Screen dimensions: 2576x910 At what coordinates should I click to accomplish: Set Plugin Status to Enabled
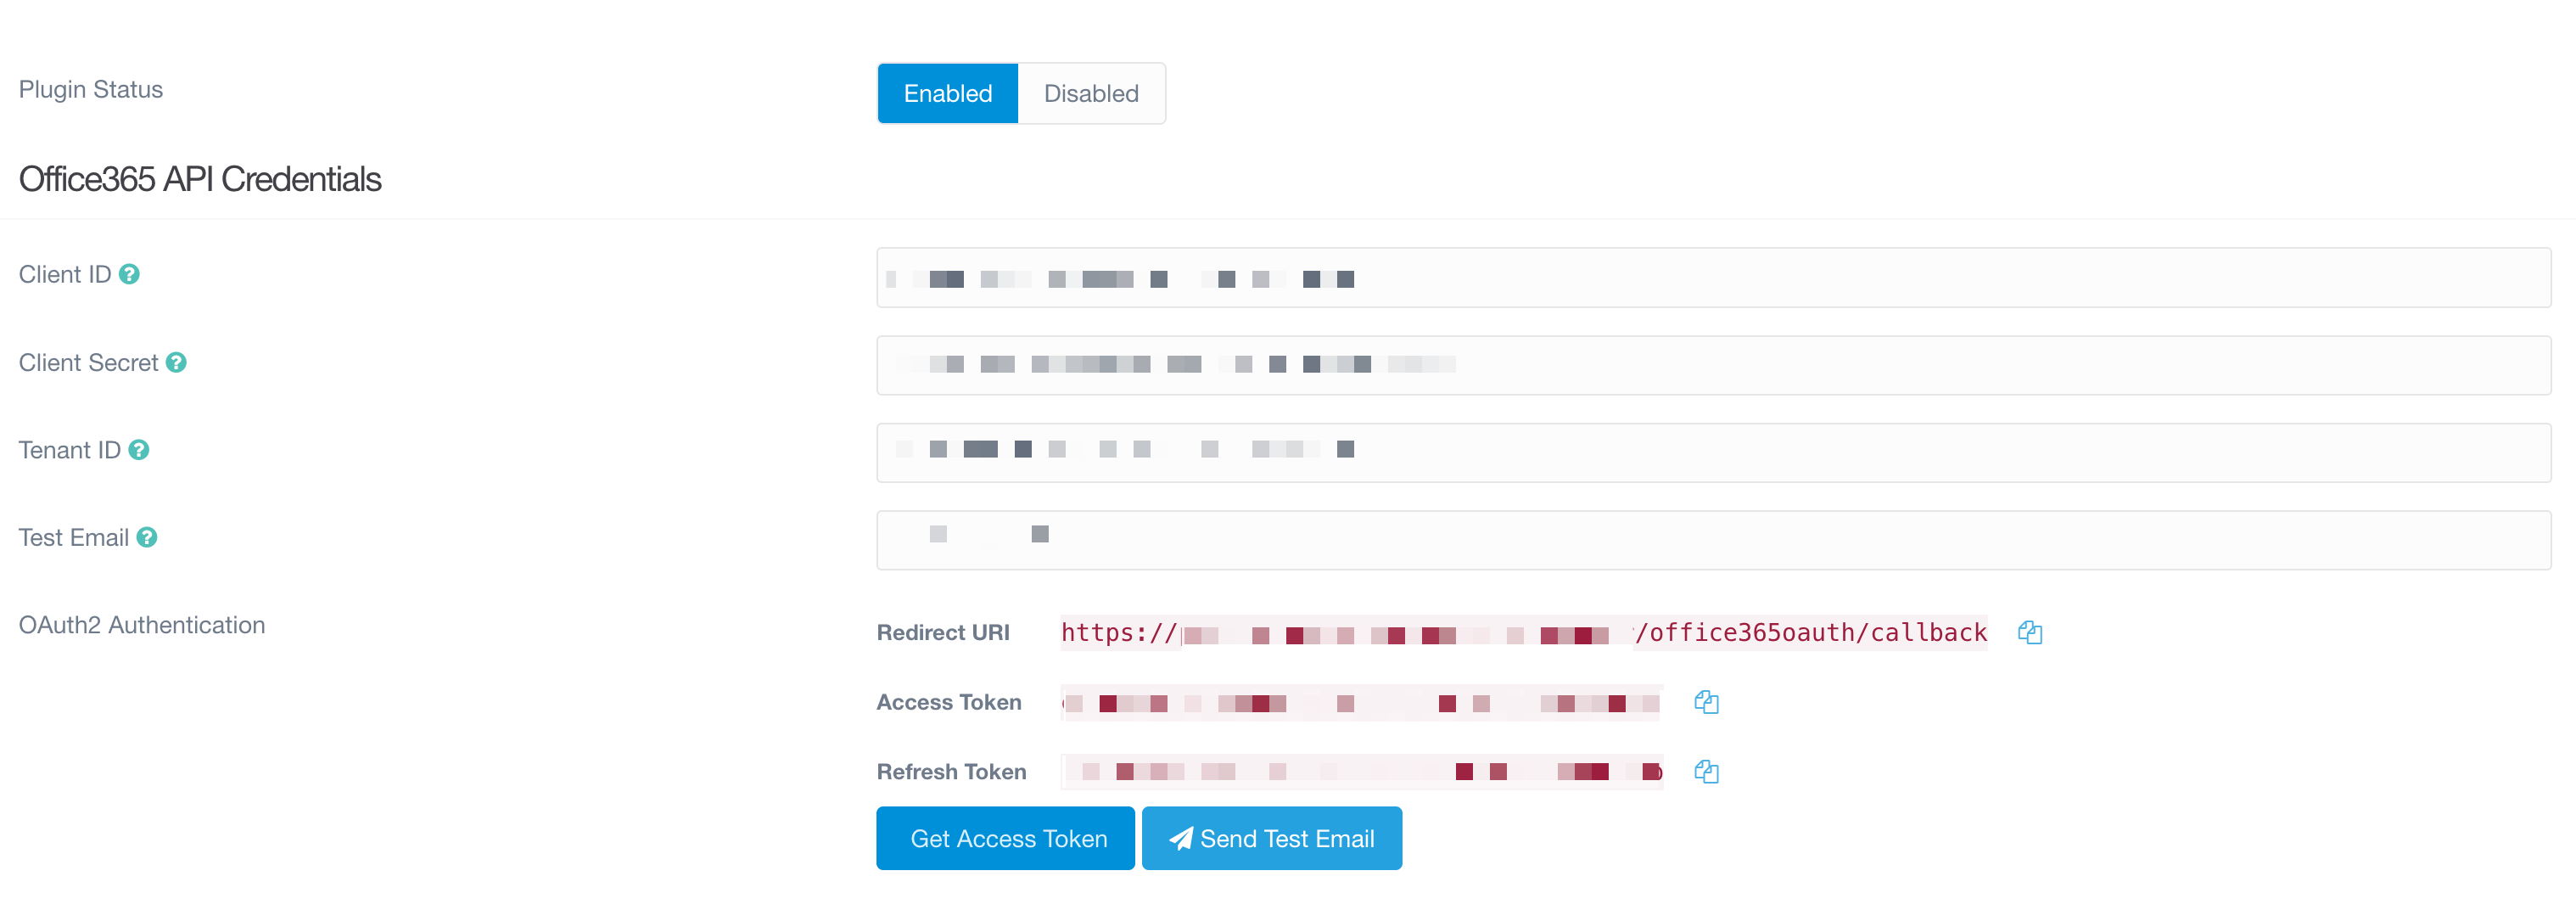pyautogui.click(x=947, y=93)
